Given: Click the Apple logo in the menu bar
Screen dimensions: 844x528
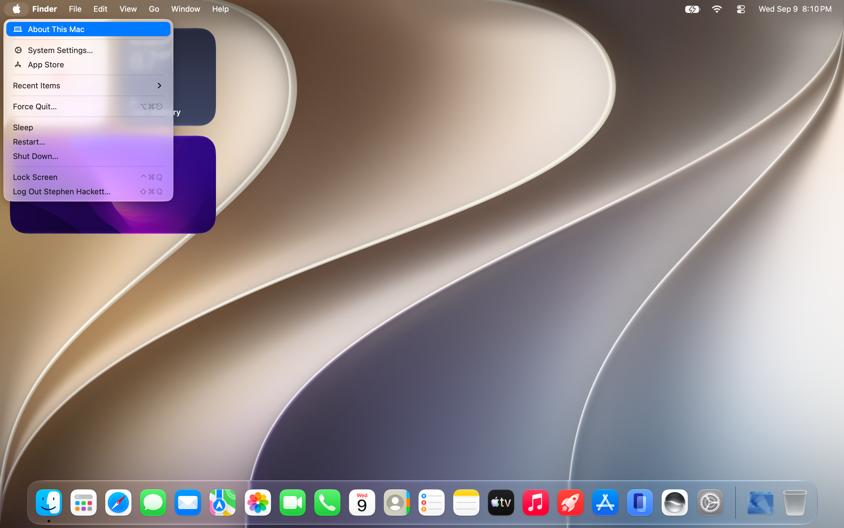Looking at the screenshot, I should 17,9.
